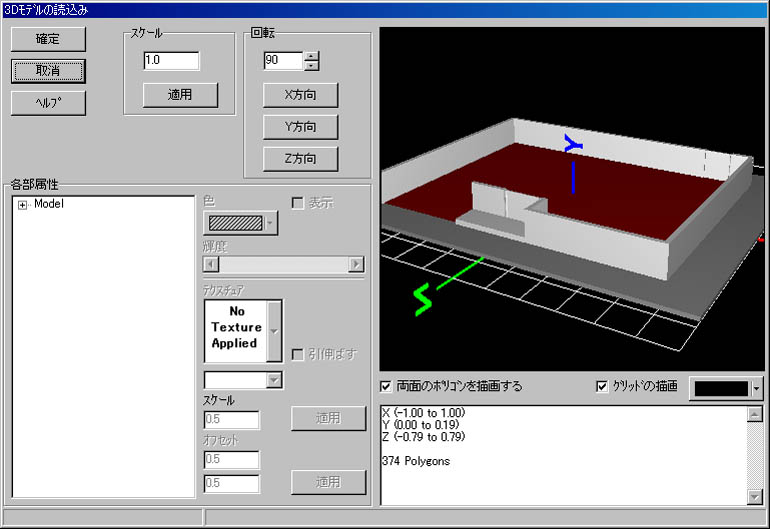Click the rotation angle field showing 90

pyautogui.click(x=283, y=60)
